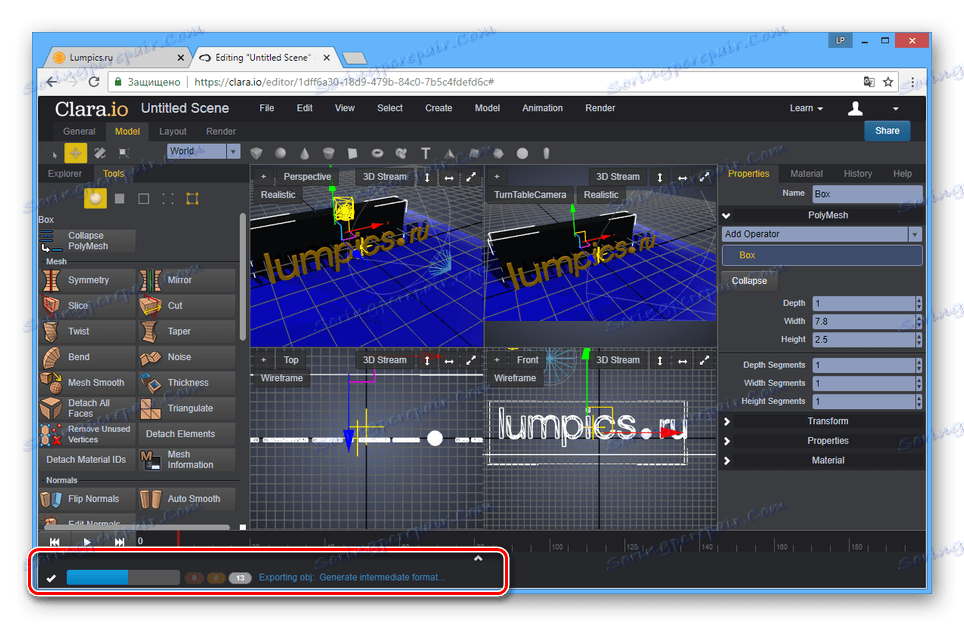
Task: Open the Animation menu
Action: (542, 108)
